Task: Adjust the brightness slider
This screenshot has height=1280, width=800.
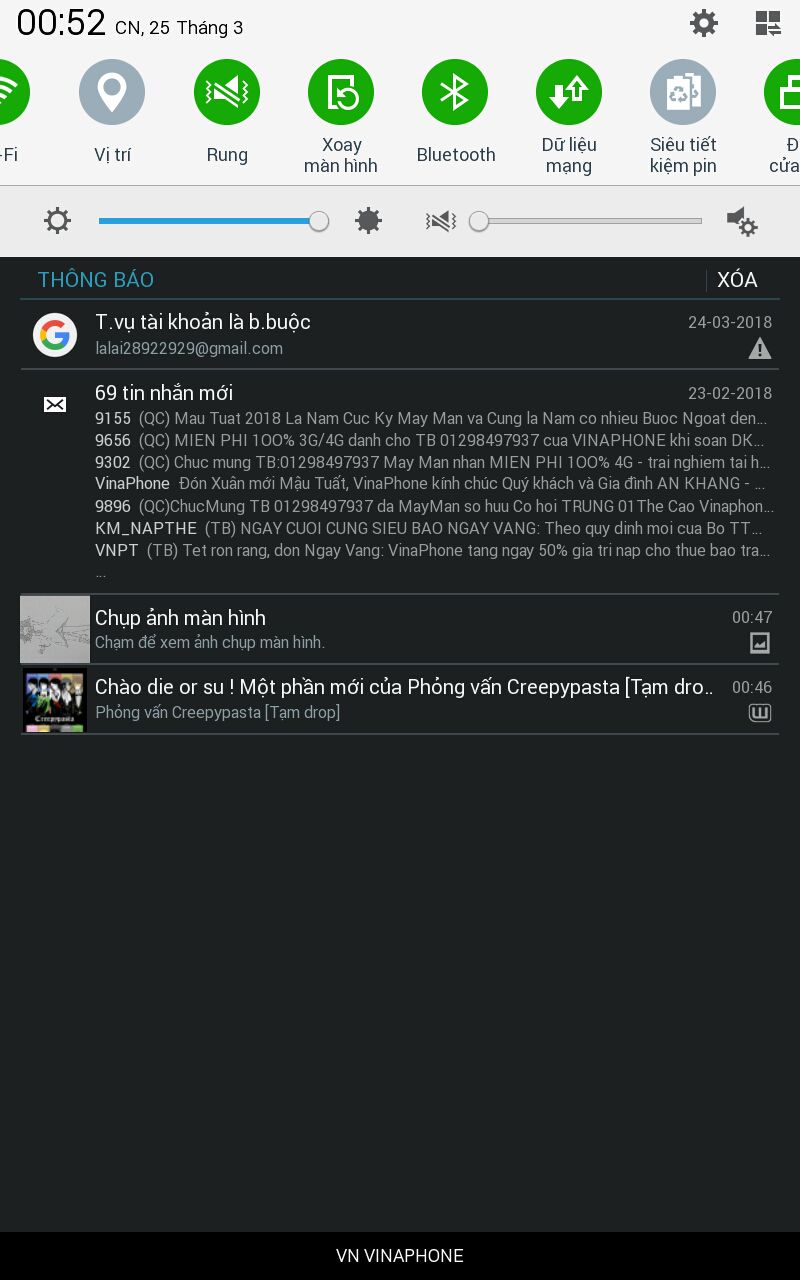Action: (213, 221)
